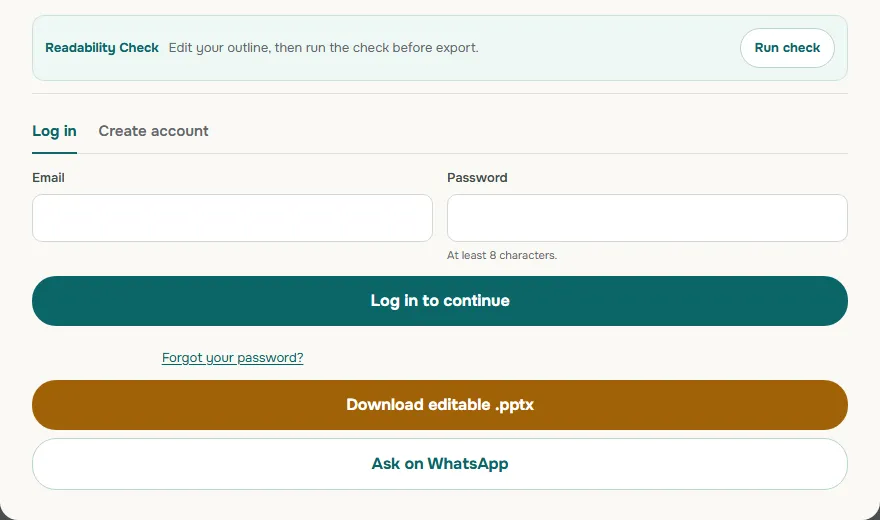
Task: Click the Readability Check heading text
Action: click(102, 48)
